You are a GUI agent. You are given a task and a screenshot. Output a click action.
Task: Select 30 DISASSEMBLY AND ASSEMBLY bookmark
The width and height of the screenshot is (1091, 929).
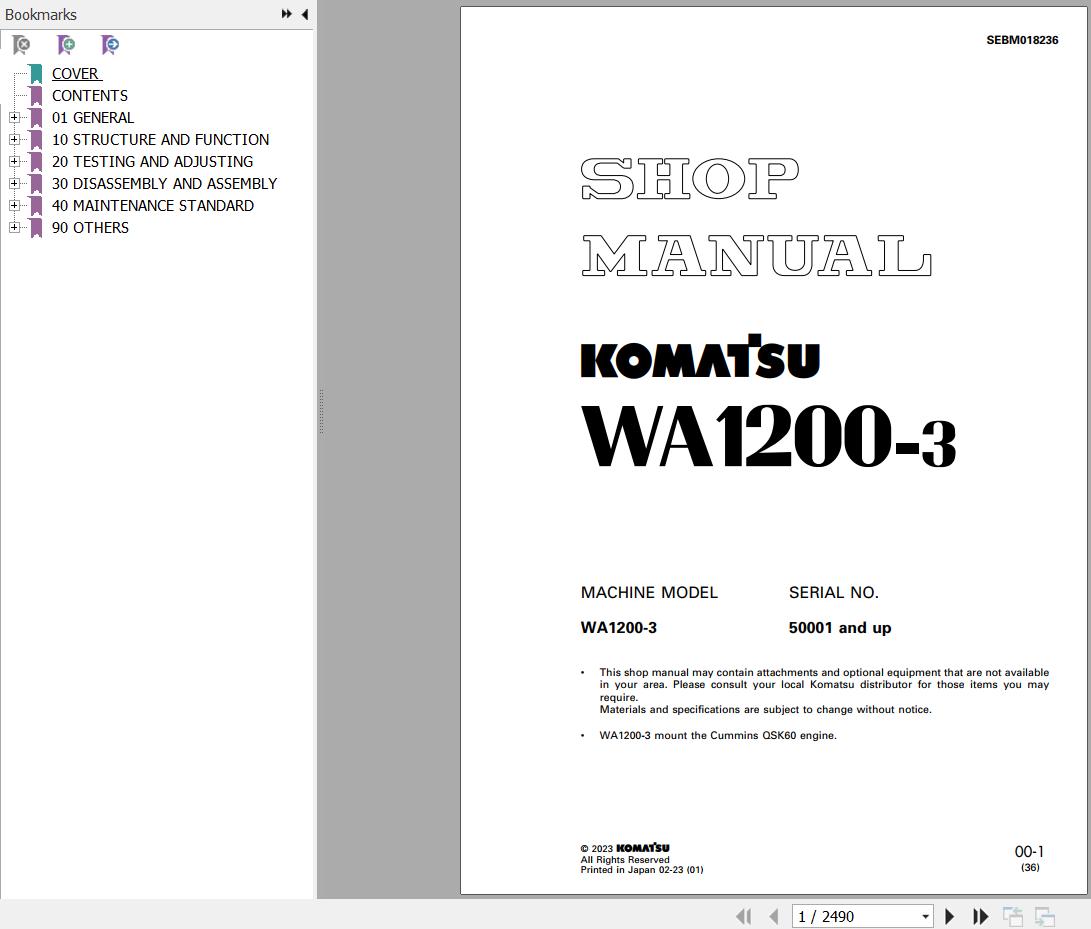[164, 184]
